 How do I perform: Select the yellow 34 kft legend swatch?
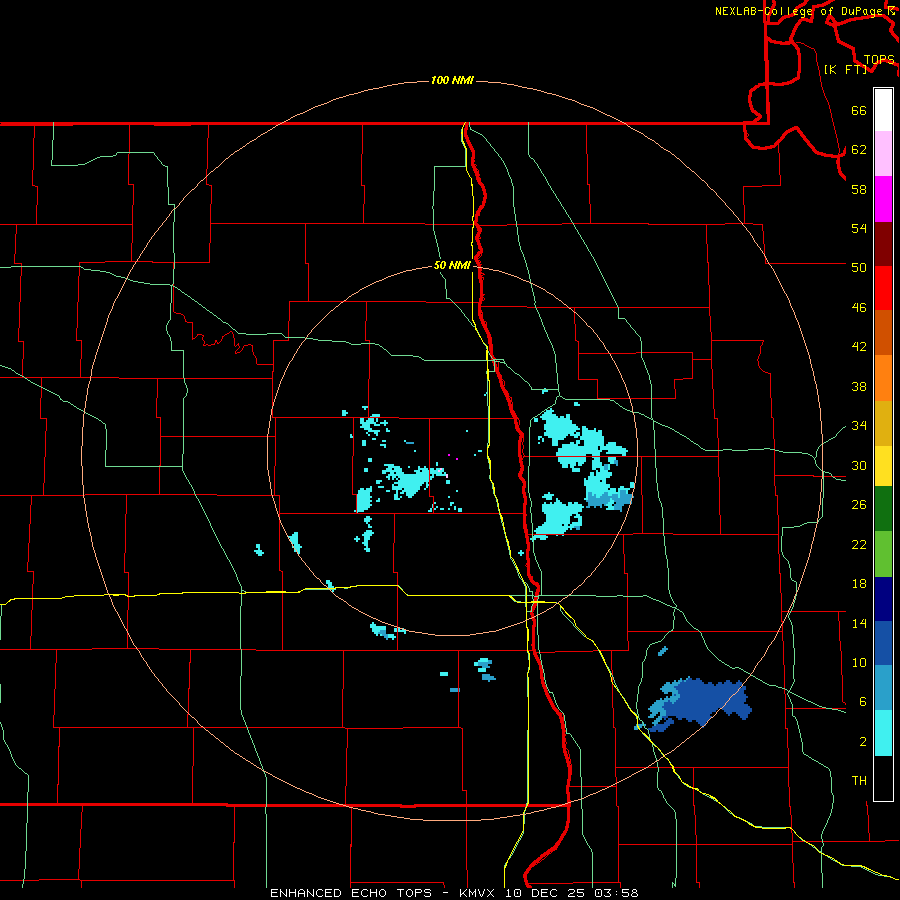click(x=883, y=466)
